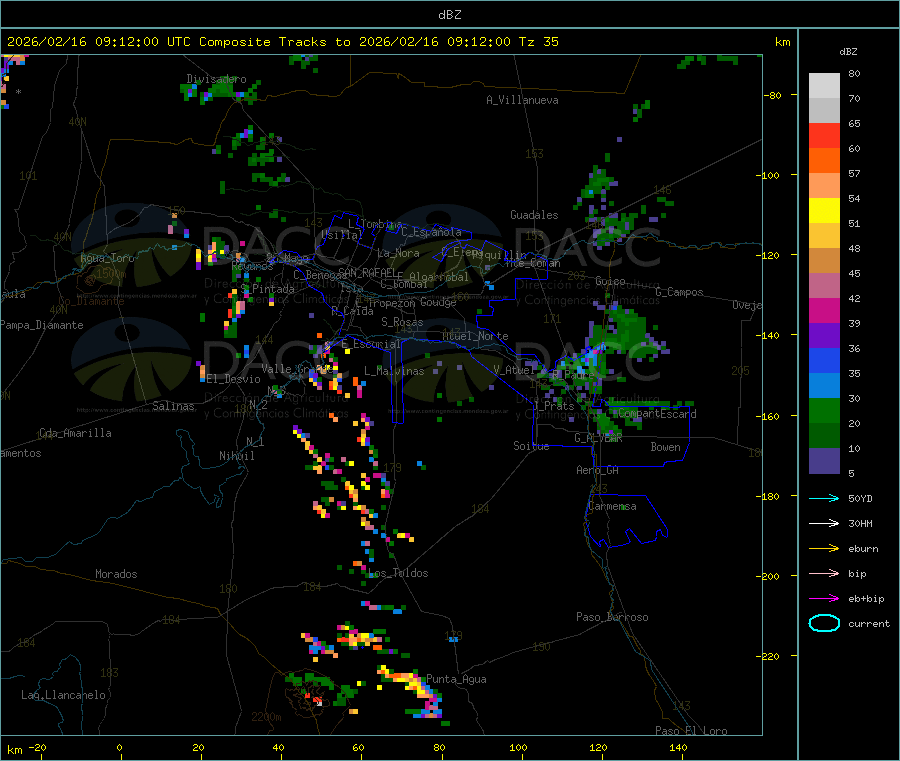Click the 'Tz 35' header text
The width and height of the screenshot is (900, 761).
click(x=539, y=42)
